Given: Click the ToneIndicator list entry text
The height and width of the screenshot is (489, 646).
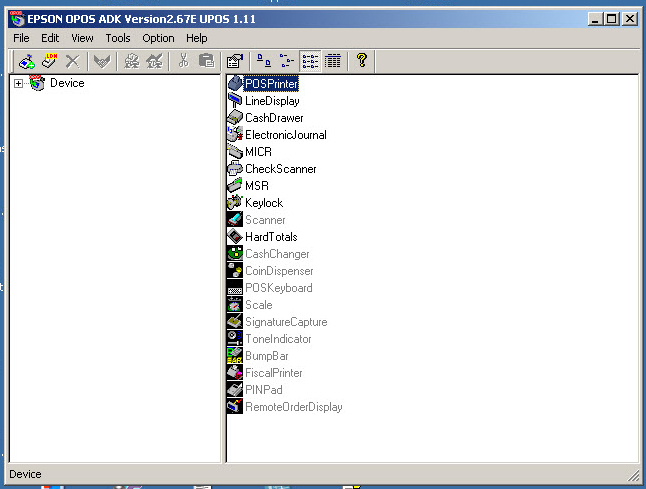Looking at the screenshot, I should point(279,339).
